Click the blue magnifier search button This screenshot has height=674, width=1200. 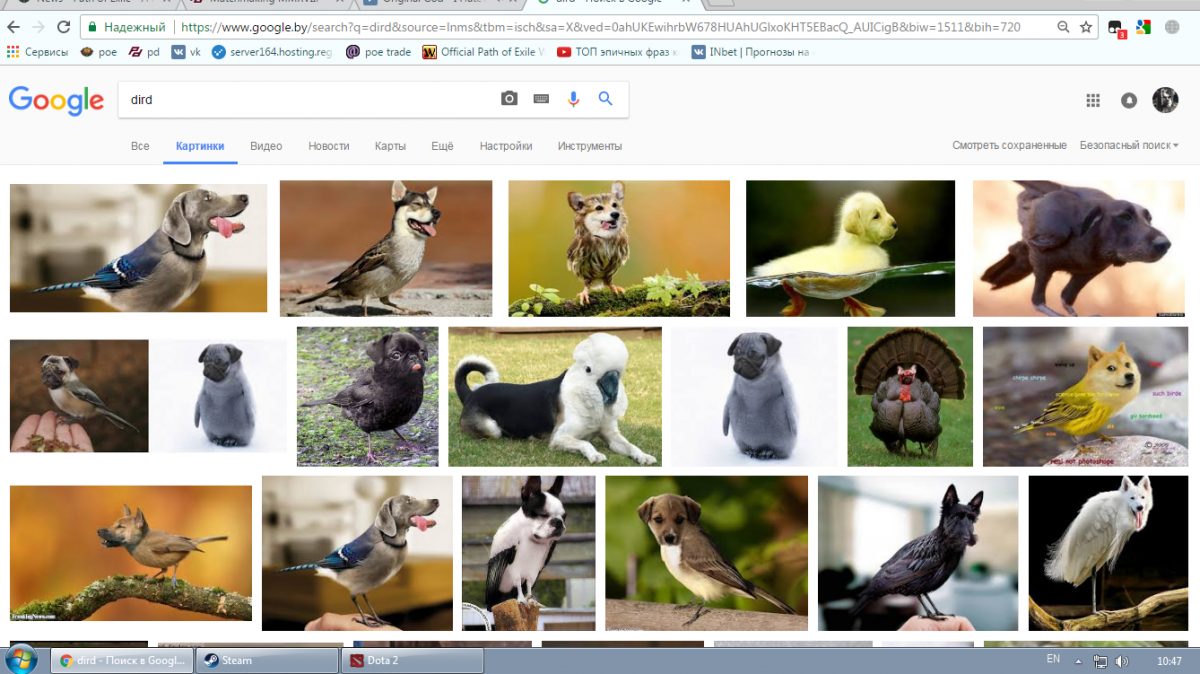[605, 99]
